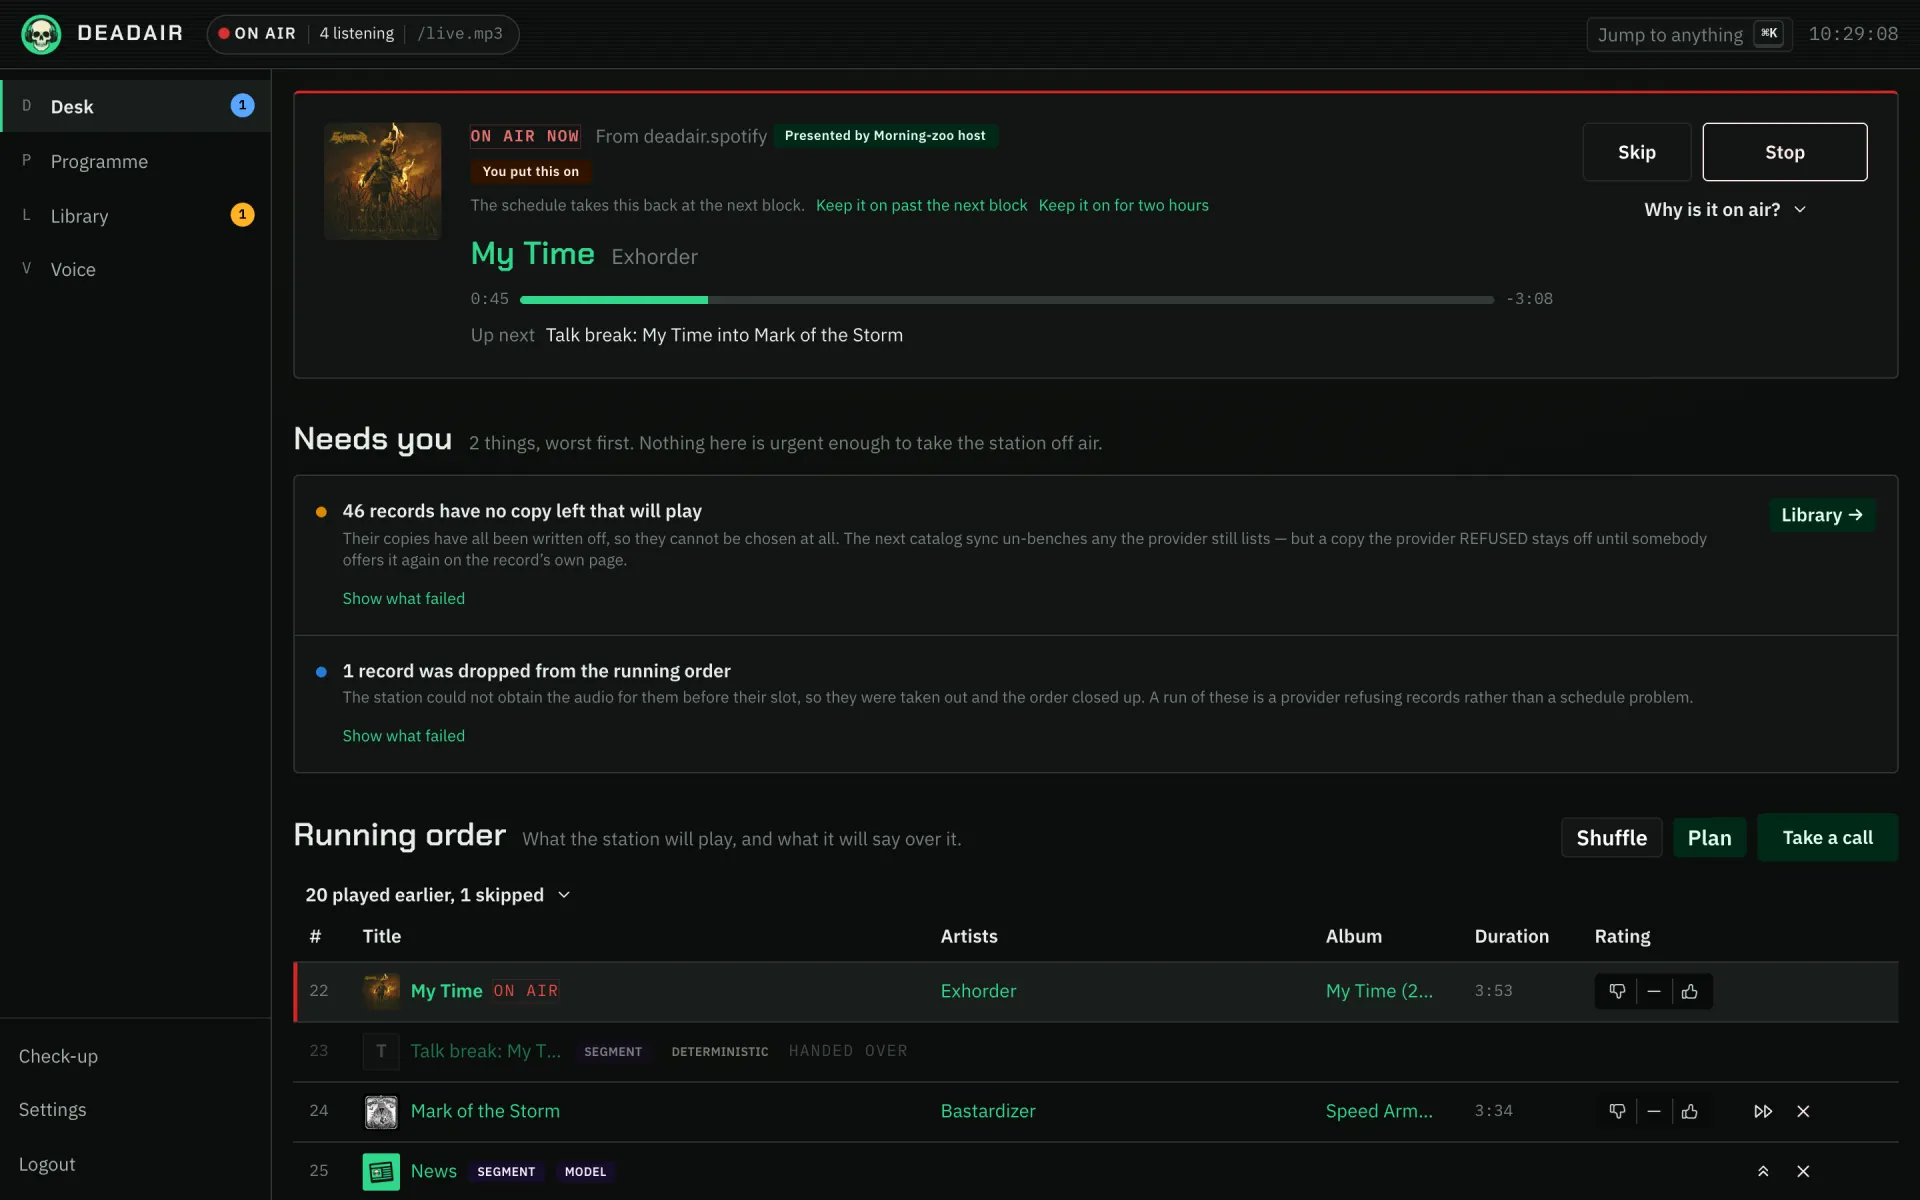
Task: Open the Desk section
Action: point(136,106)
